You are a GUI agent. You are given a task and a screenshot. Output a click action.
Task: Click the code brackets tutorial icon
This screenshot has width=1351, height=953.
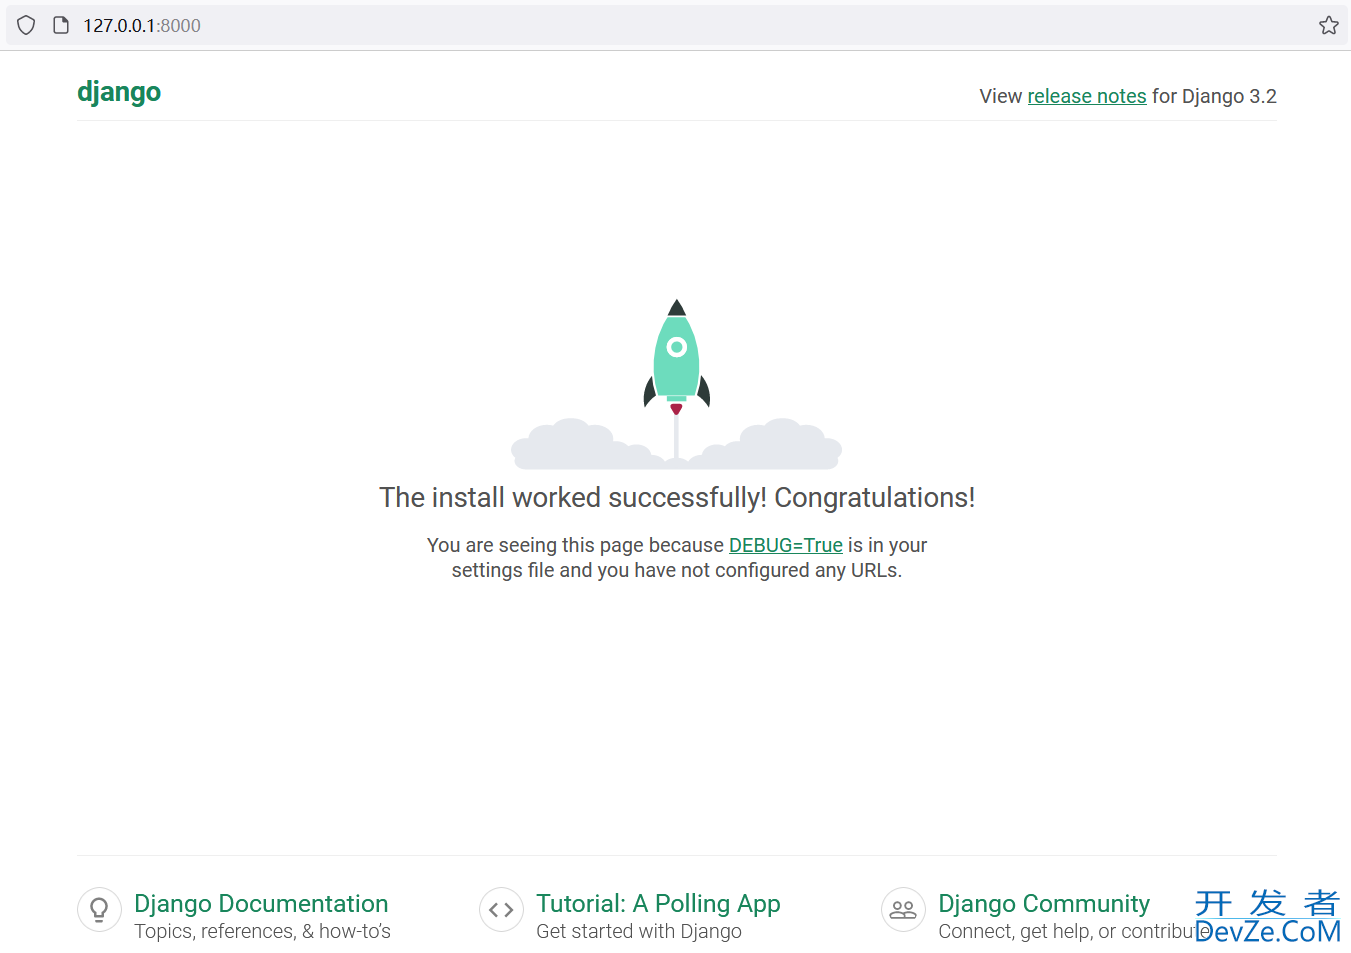(501, 910)
